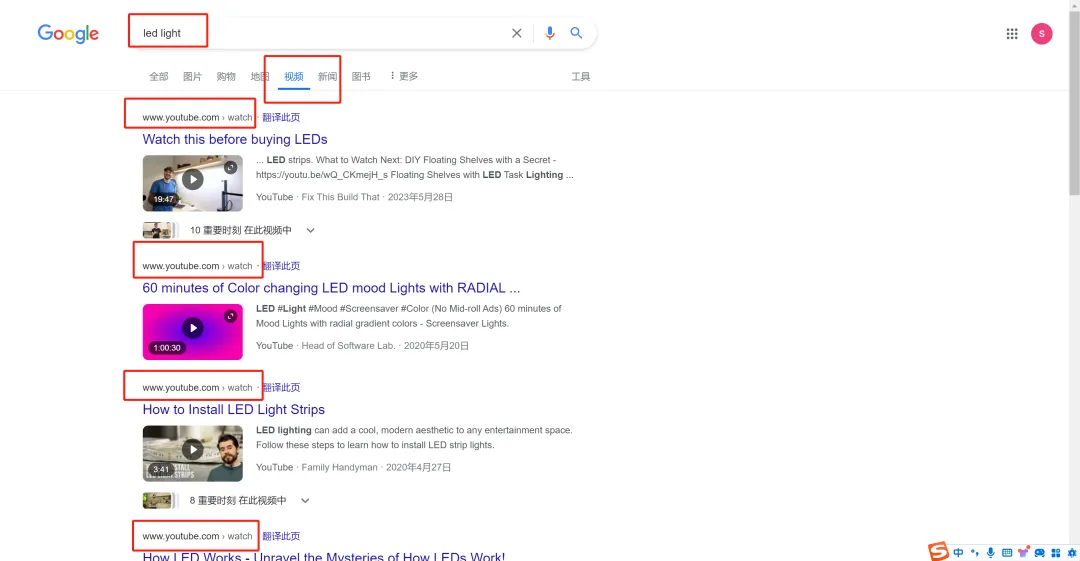Expand the '10 重要时刻' key moments chevron

pyautogui.click(x=311, y=230)
